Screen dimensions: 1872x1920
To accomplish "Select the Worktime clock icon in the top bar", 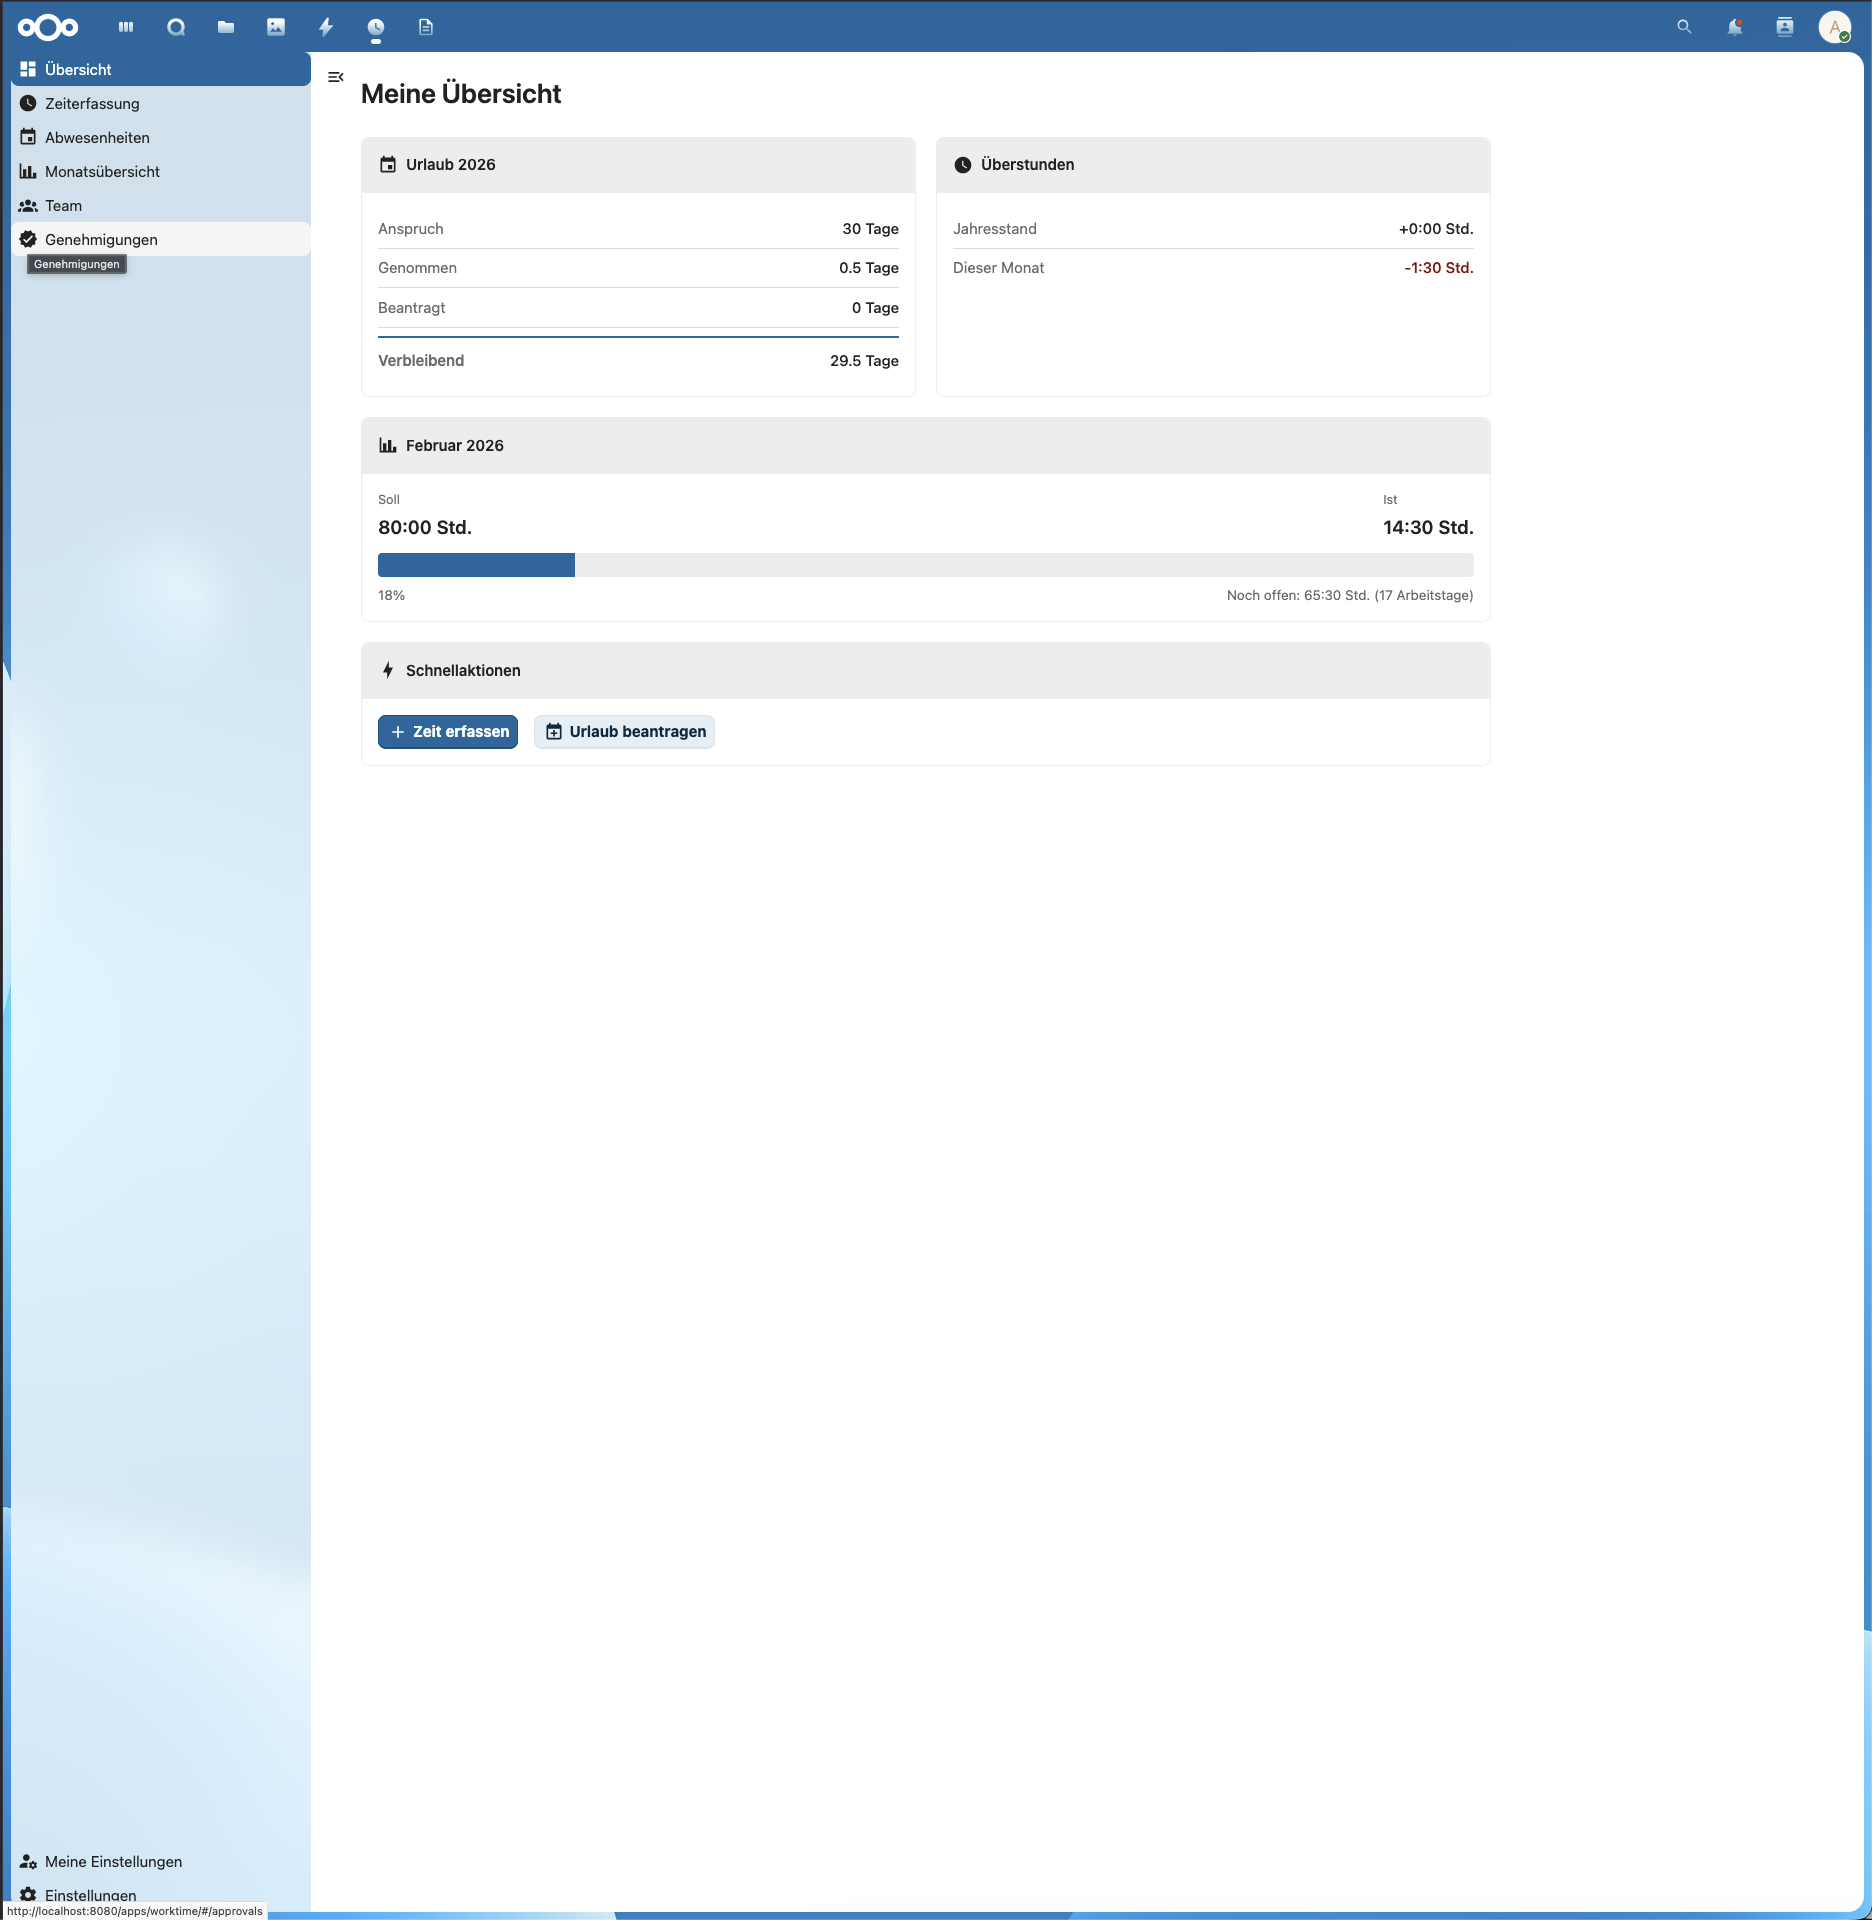I will [375, 27].
